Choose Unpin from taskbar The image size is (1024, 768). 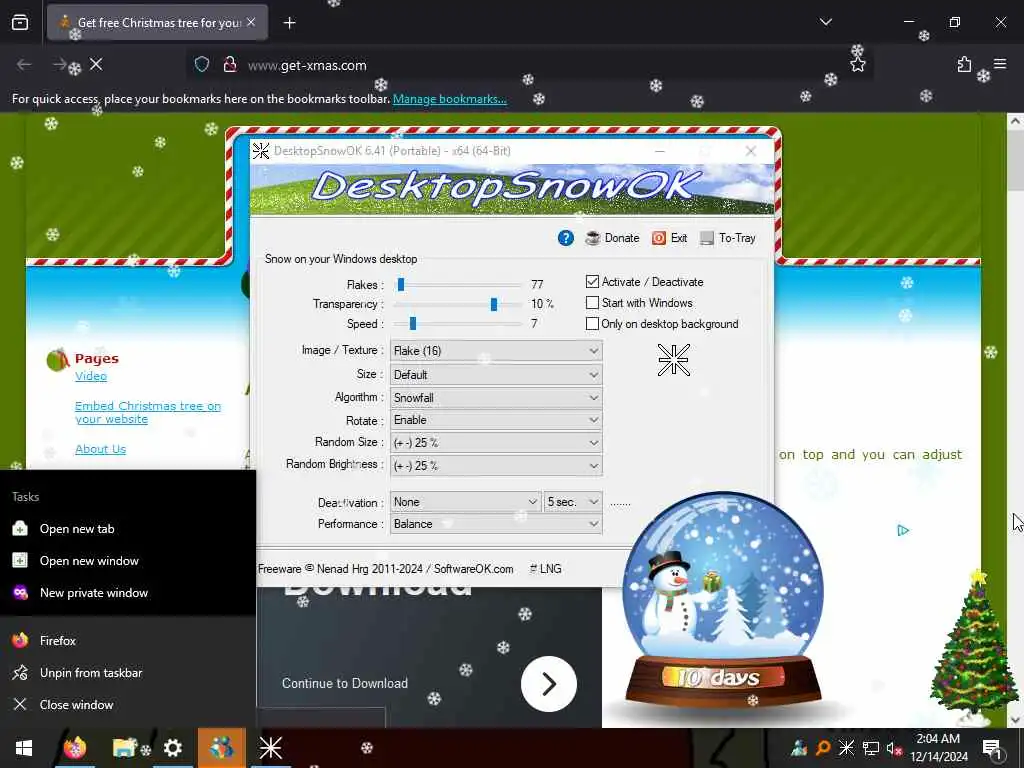(x=128, y=673)
